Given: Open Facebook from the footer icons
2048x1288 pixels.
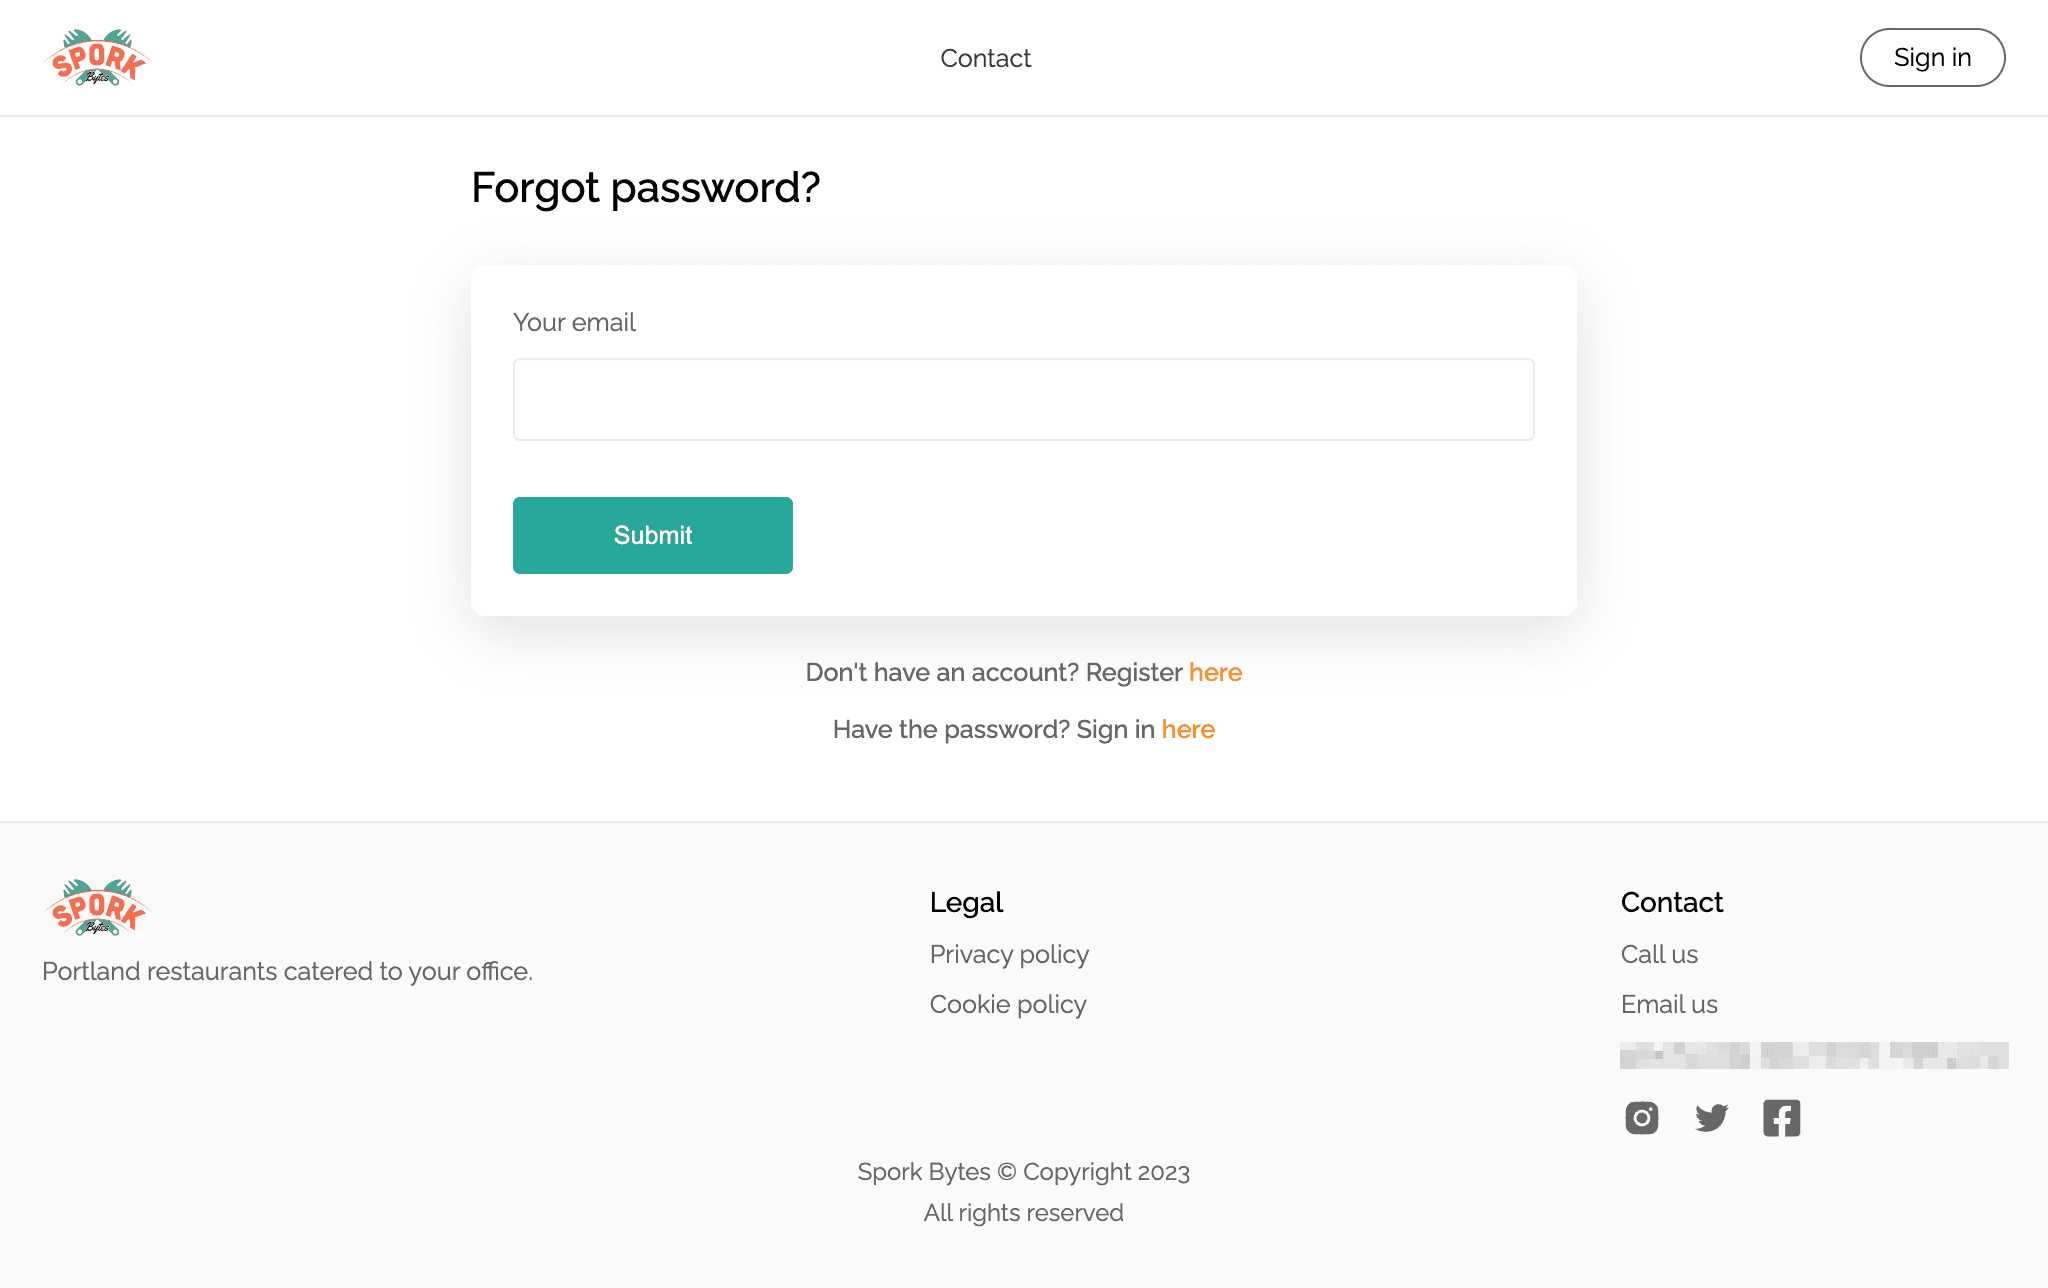Looking at the screenshot, I should click(1781, 1118).
